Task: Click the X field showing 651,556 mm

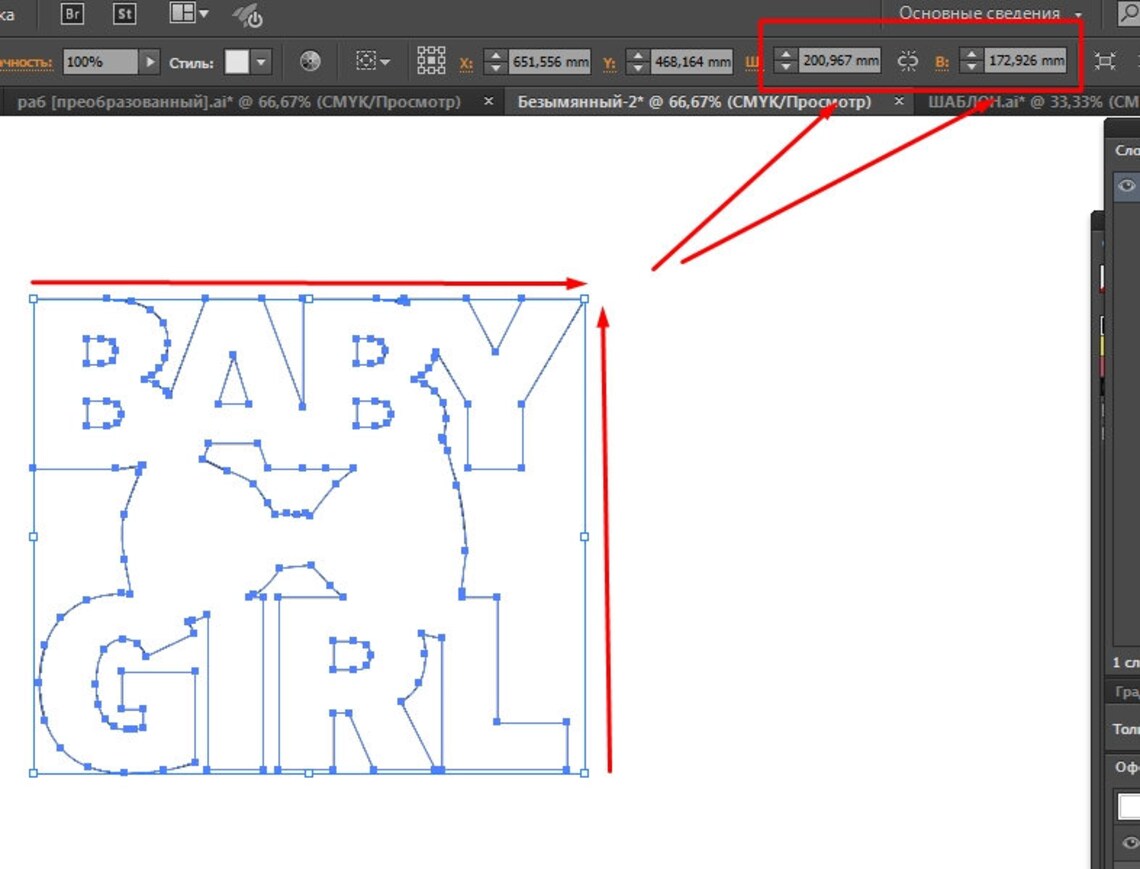Action: 550,62
